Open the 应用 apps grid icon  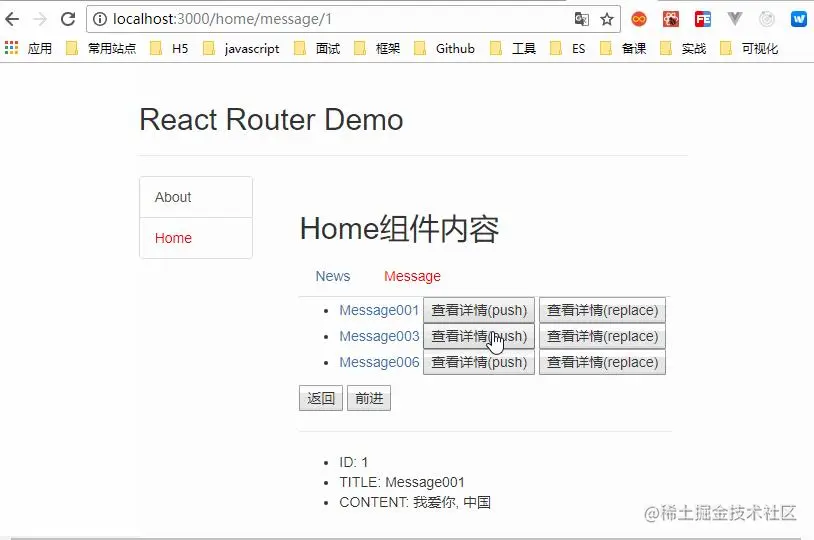click(x=11, y=48)
